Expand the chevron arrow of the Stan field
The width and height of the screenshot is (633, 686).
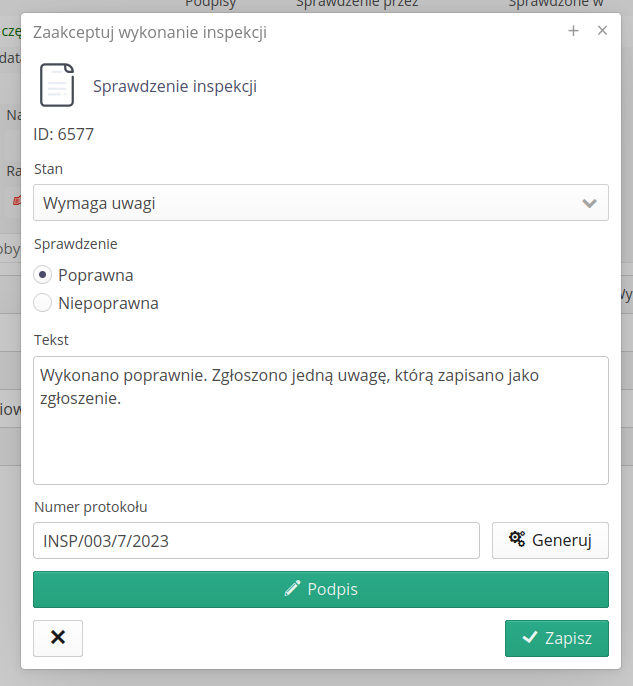pos(589,203)
